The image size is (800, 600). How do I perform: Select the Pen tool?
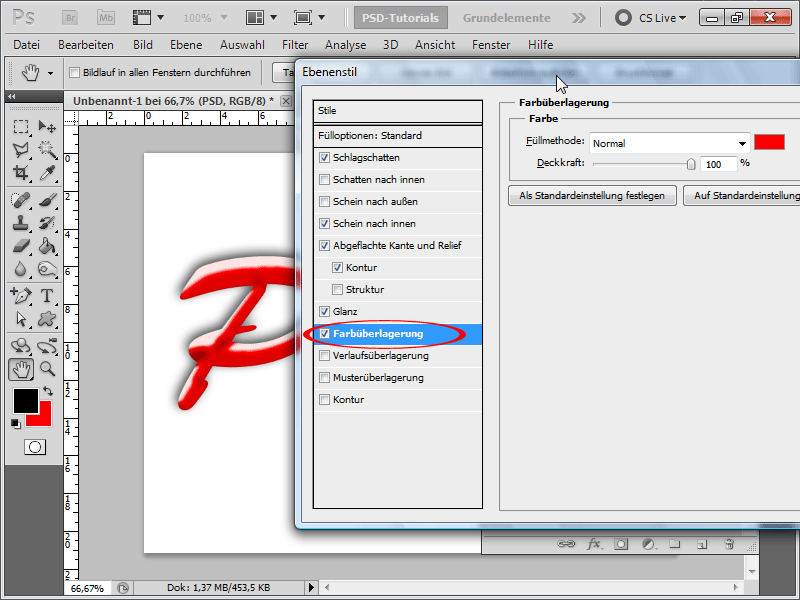pos(20,296)
